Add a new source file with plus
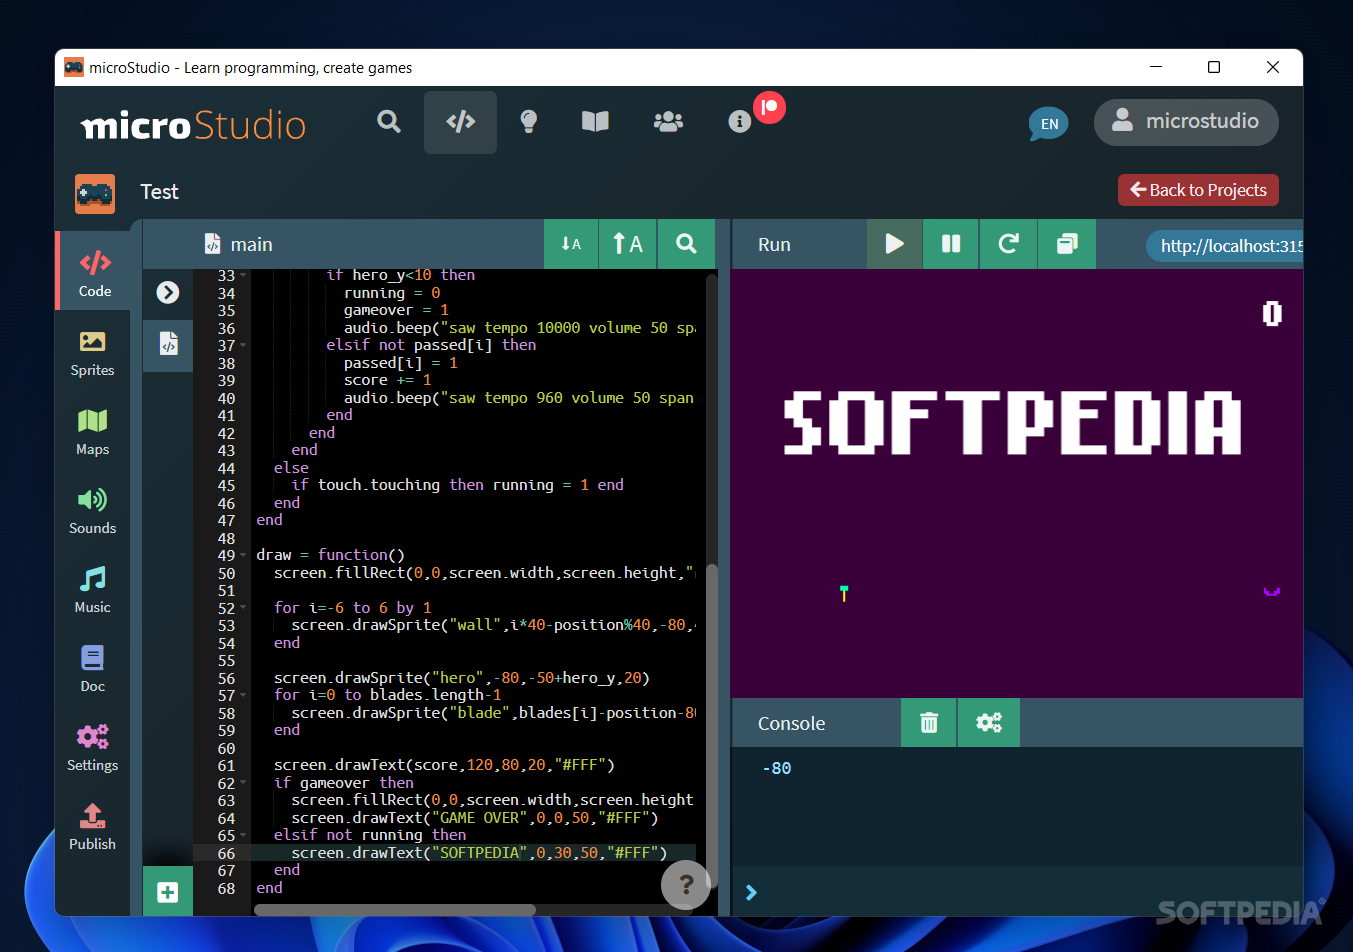This screenshot has height=952, width=1353. point(168,891)
